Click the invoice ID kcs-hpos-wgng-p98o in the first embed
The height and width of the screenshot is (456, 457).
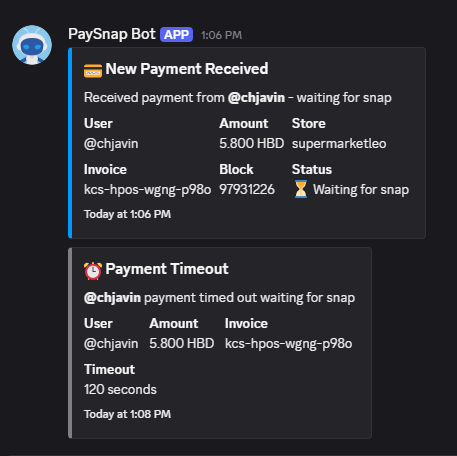click(148, 189)
